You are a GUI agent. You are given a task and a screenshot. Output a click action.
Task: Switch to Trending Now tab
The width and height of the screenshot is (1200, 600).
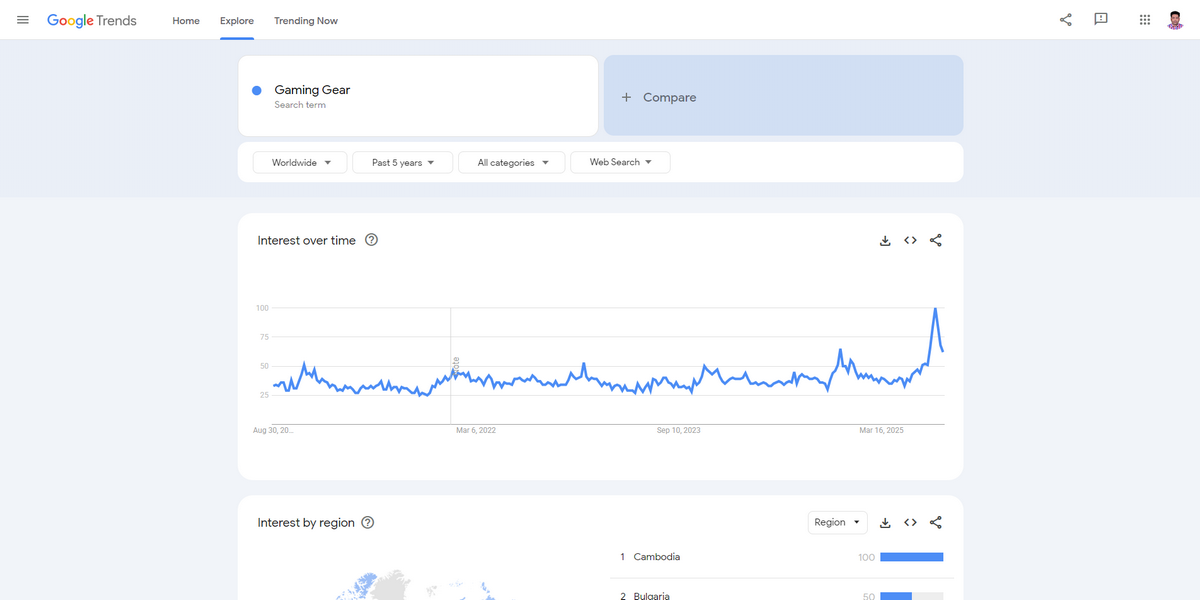[x=306, y=20]
